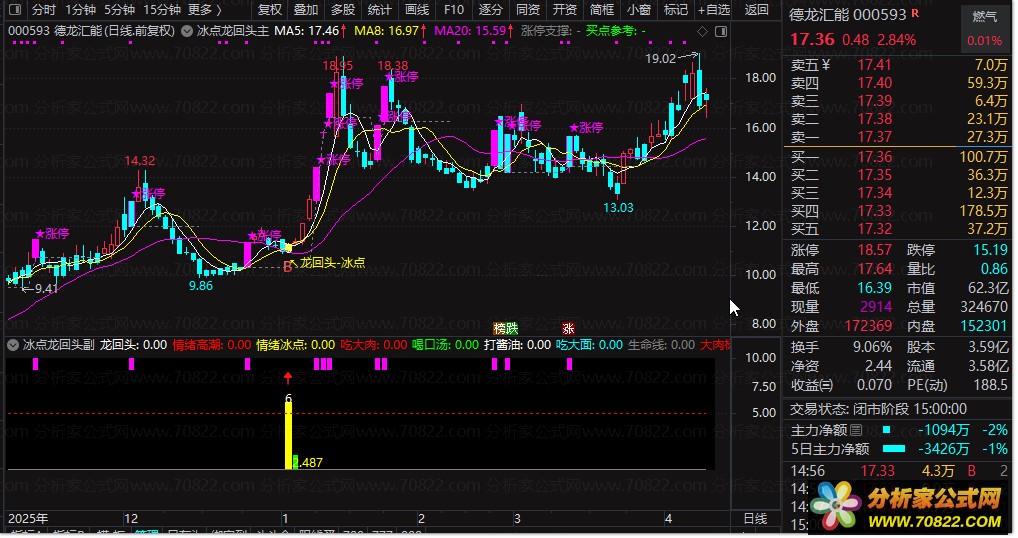Open the 更多 timeframe dropdown

click(204, 10)
